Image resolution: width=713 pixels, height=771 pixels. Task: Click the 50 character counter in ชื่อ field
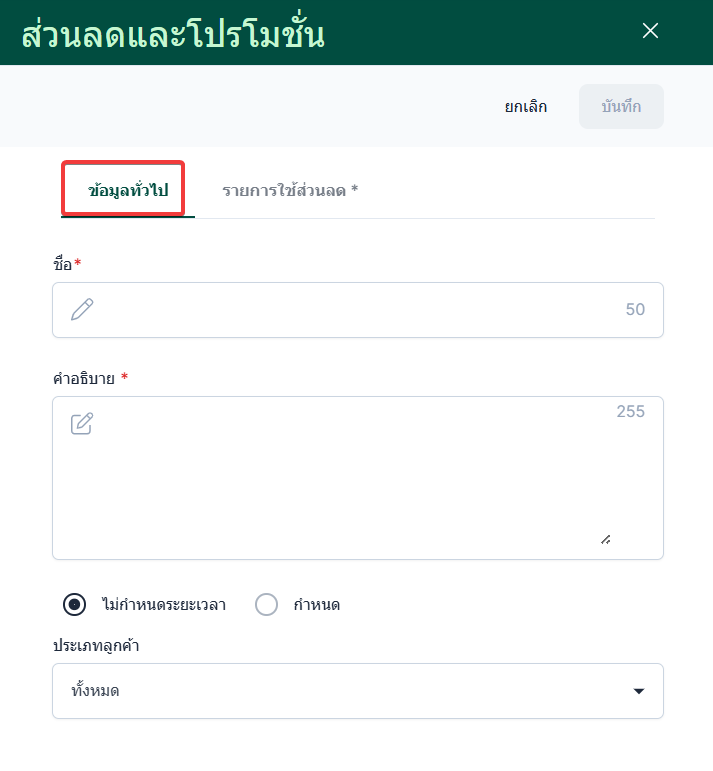tap(635, 310)
